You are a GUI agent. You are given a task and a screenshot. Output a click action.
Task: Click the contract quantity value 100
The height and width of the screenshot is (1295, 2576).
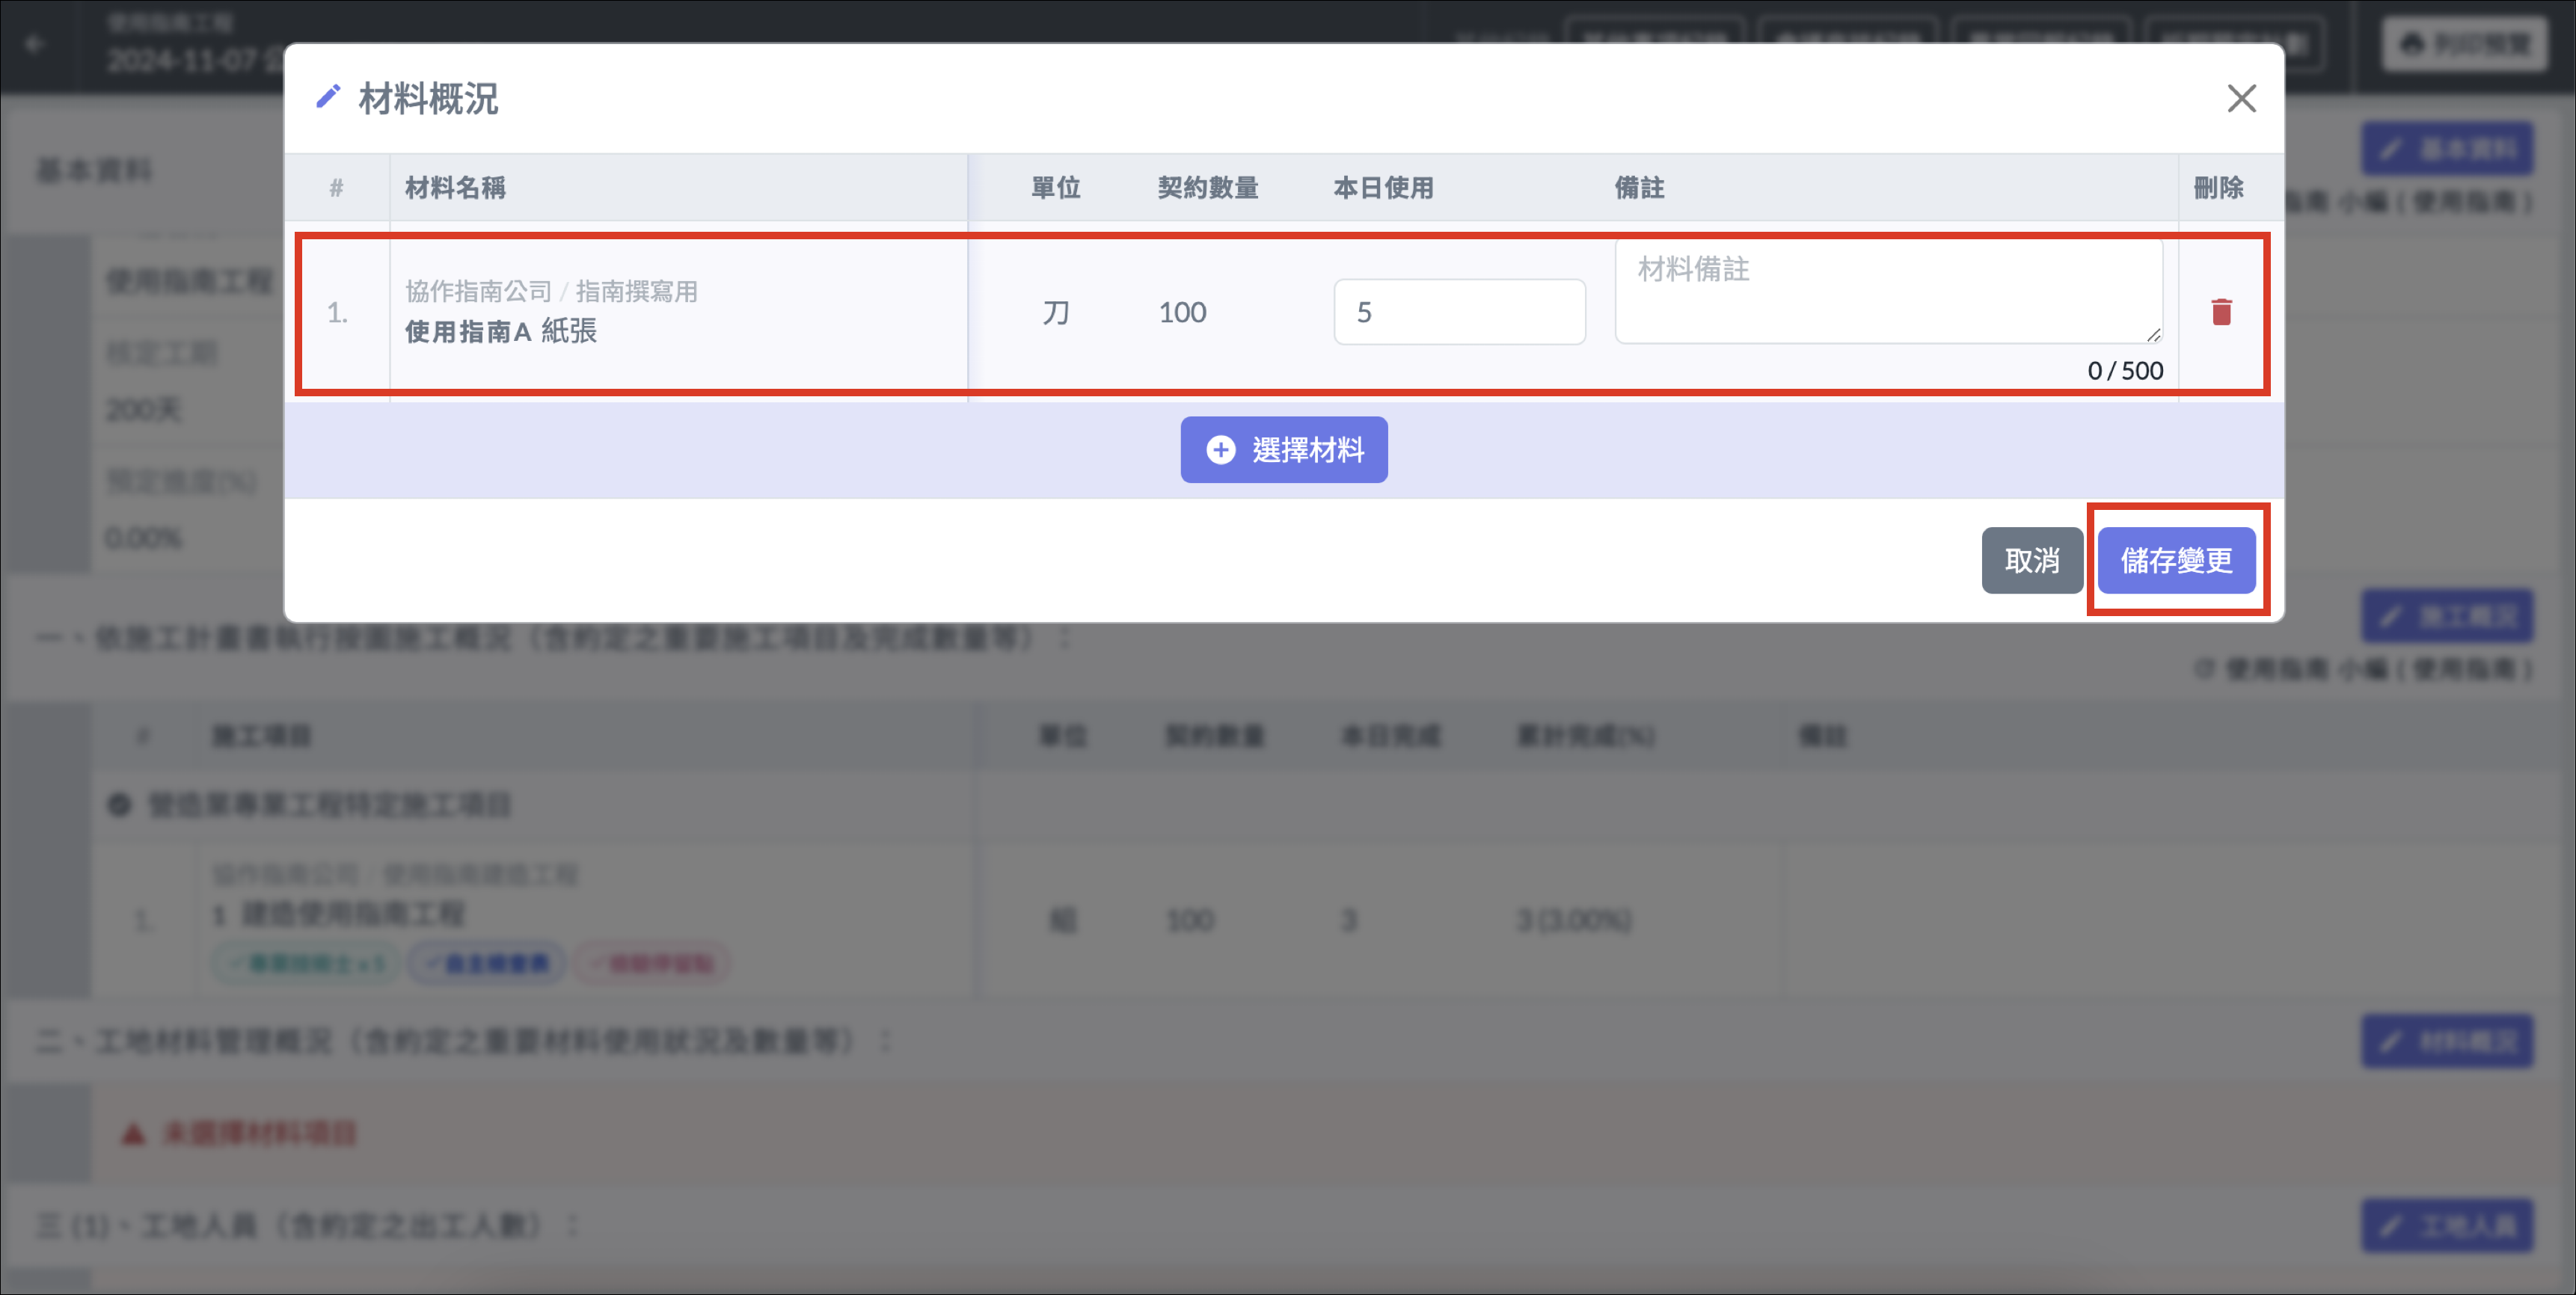[1182, 312]
